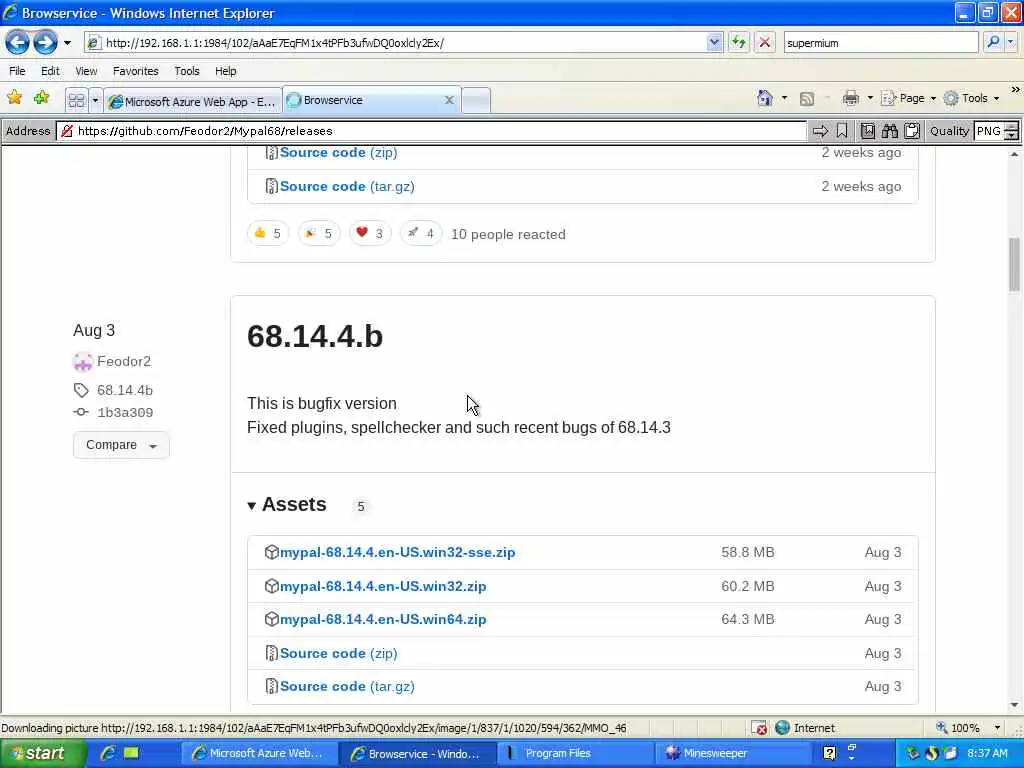
Task: Download mypal-68.14.4.en-US.win32-sse.zip
Action: point(397,552)
